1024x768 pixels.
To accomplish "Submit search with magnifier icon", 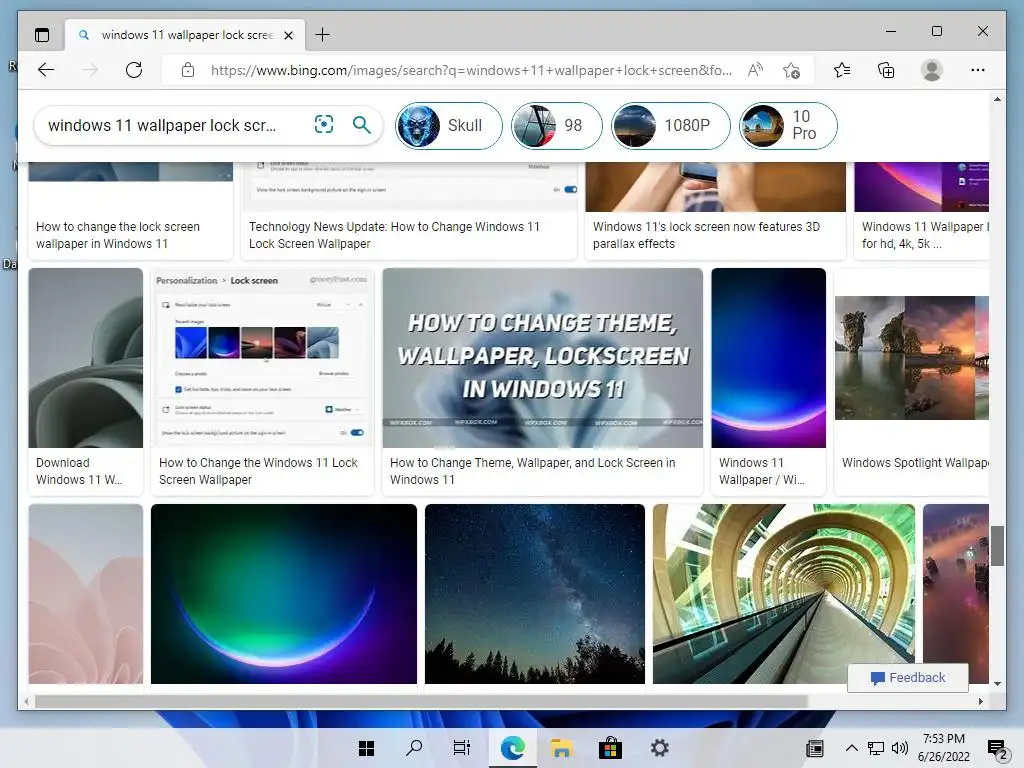I will pyautogui.click(x=362, y=124).
